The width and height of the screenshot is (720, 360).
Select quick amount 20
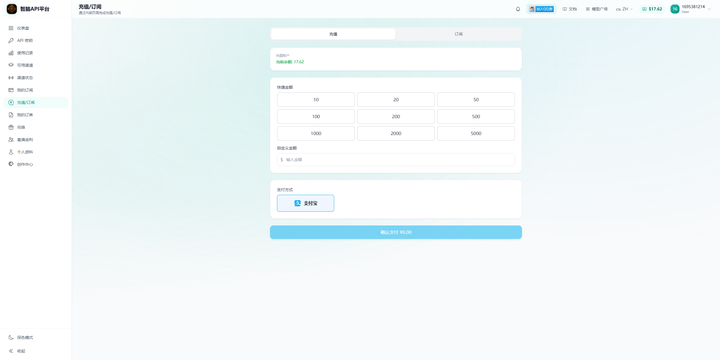tap(396, 100)
